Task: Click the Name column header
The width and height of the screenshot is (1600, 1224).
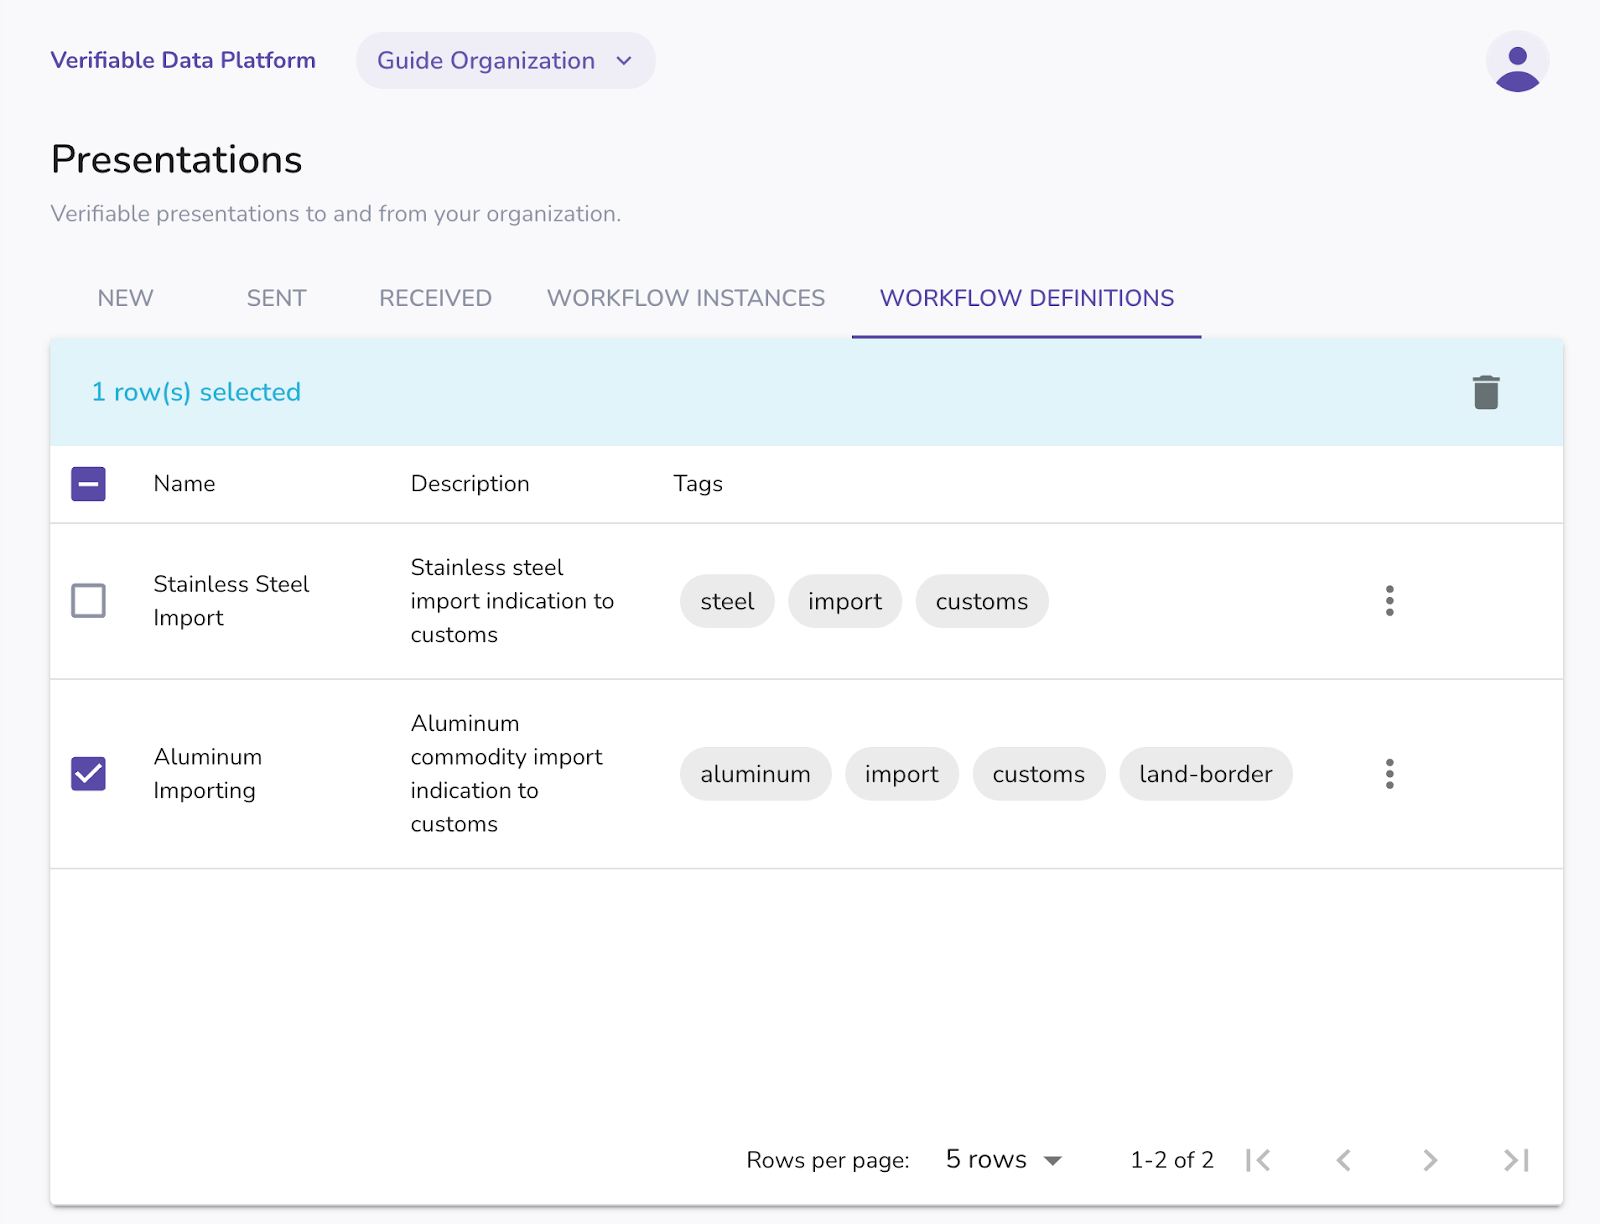Action: click(x=184, y=484)
